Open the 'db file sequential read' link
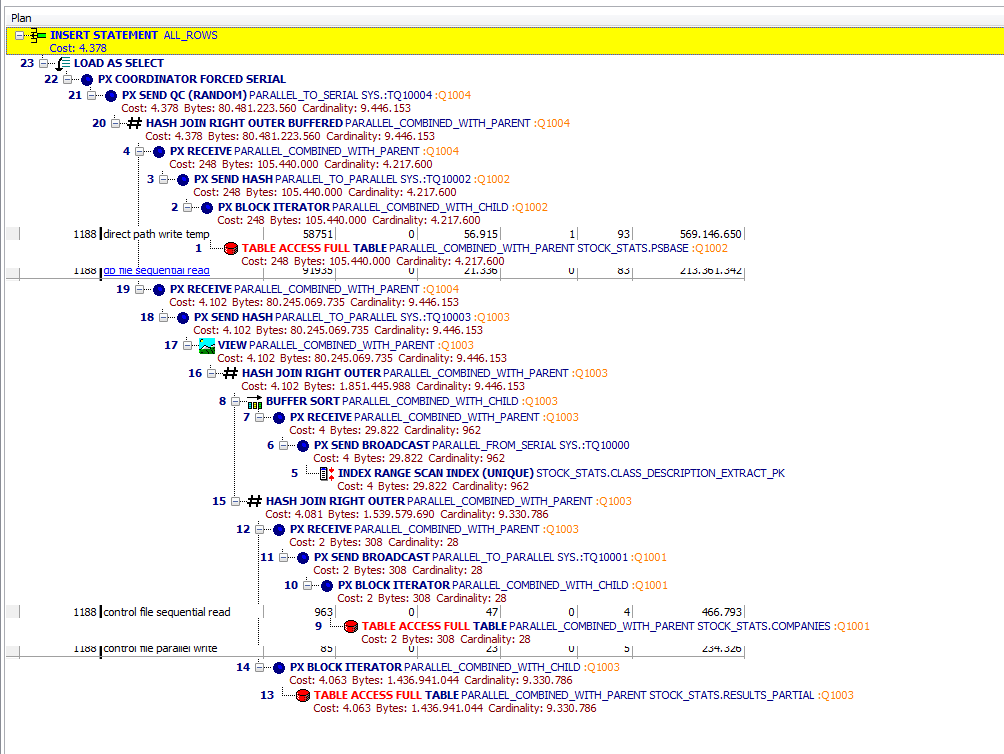The image size is (1004, 754). click(x=156, y=271)
